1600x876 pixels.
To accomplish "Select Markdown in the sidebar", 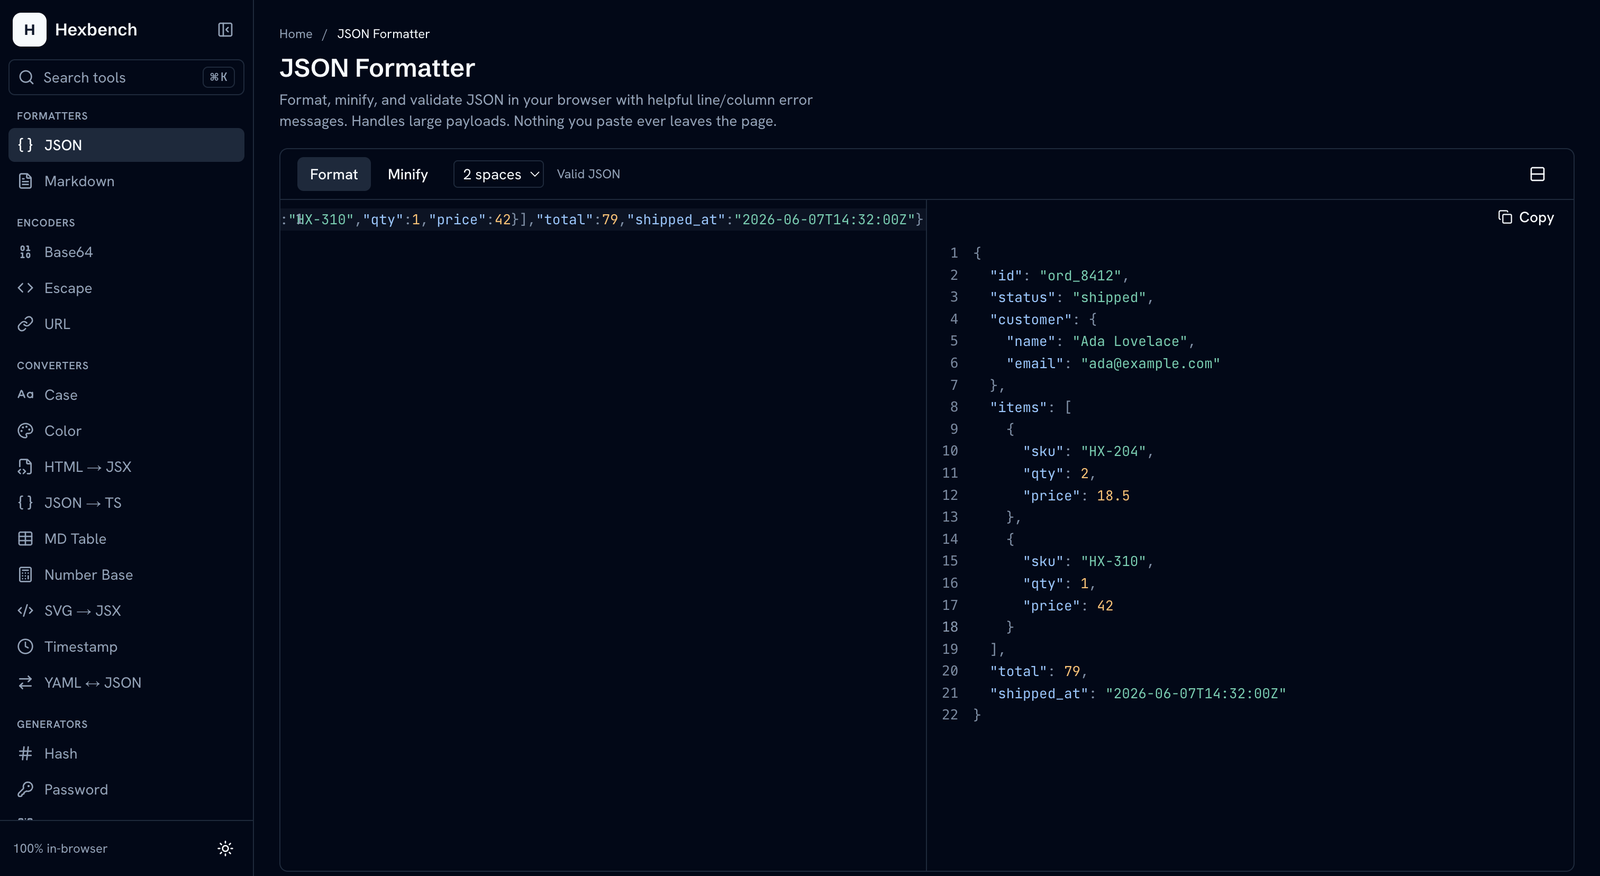I will pos(79,181).
